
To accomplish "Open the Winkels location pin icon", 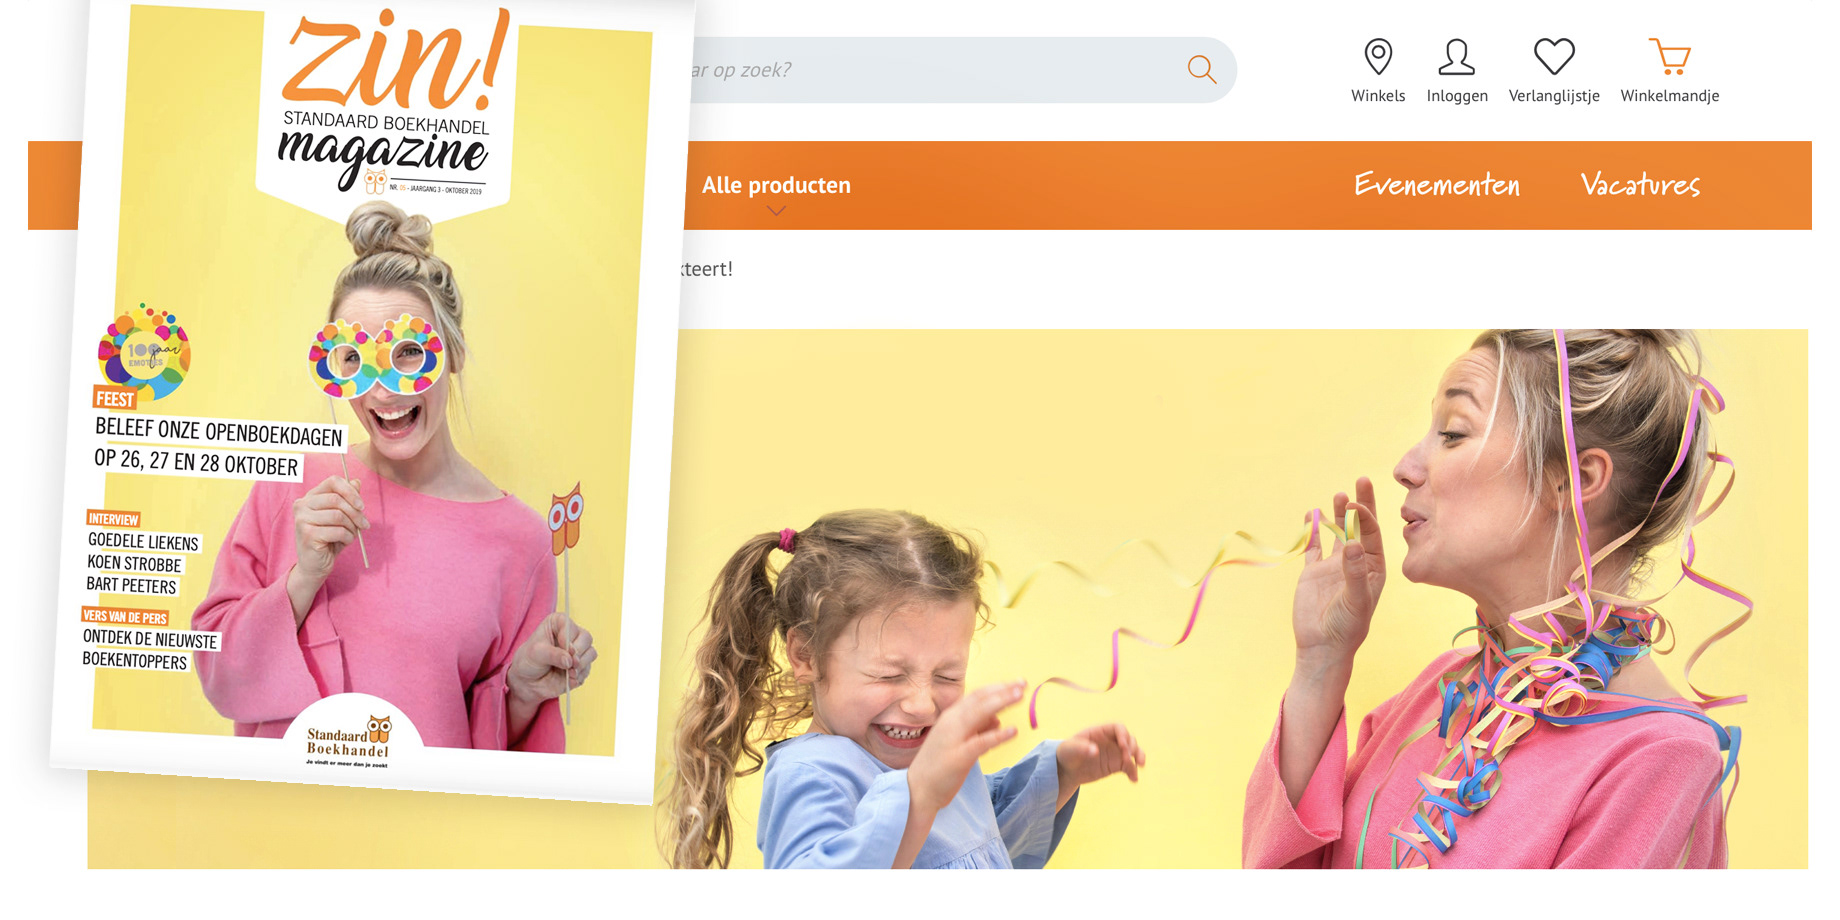I will pos(1378,56).
